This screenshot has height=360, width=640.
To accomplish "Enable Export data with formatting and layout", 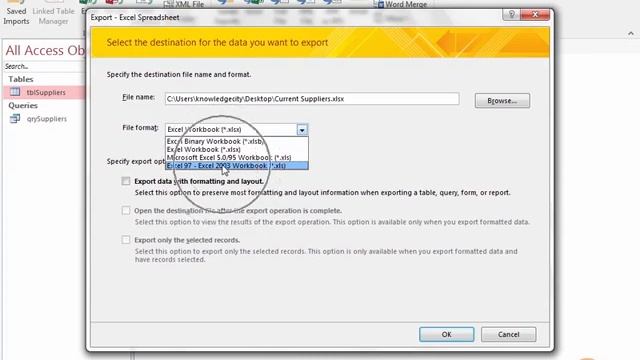I will [126, 181].
